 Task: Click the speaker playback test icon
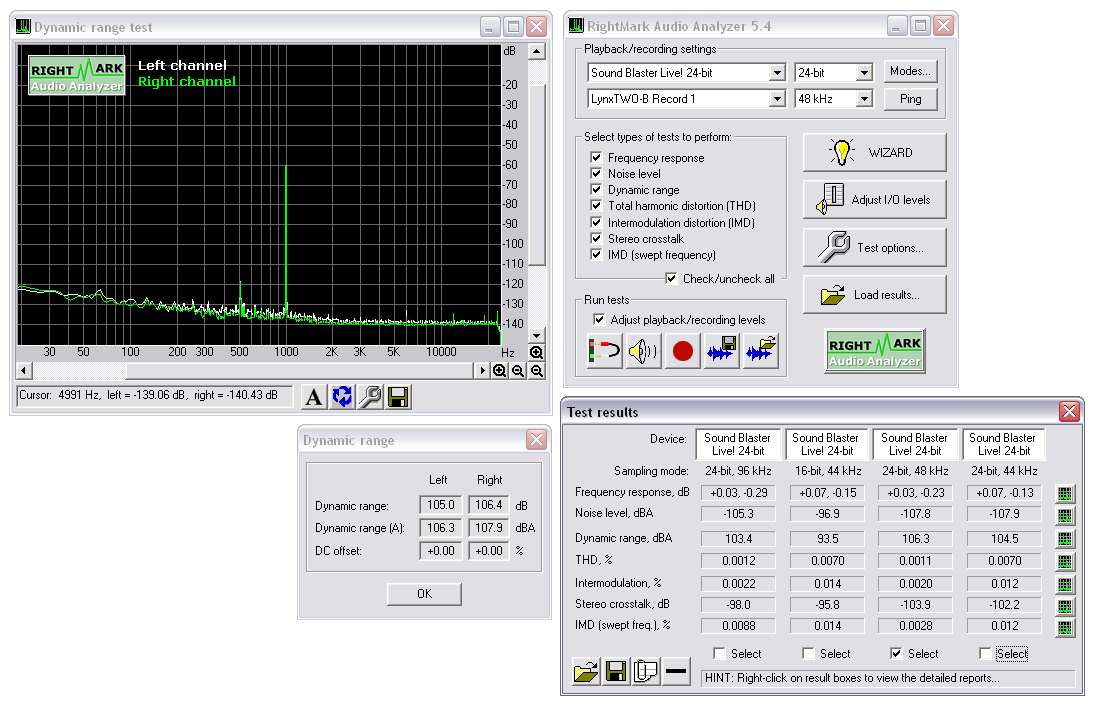pyautogui.click(x=643, y=351)
